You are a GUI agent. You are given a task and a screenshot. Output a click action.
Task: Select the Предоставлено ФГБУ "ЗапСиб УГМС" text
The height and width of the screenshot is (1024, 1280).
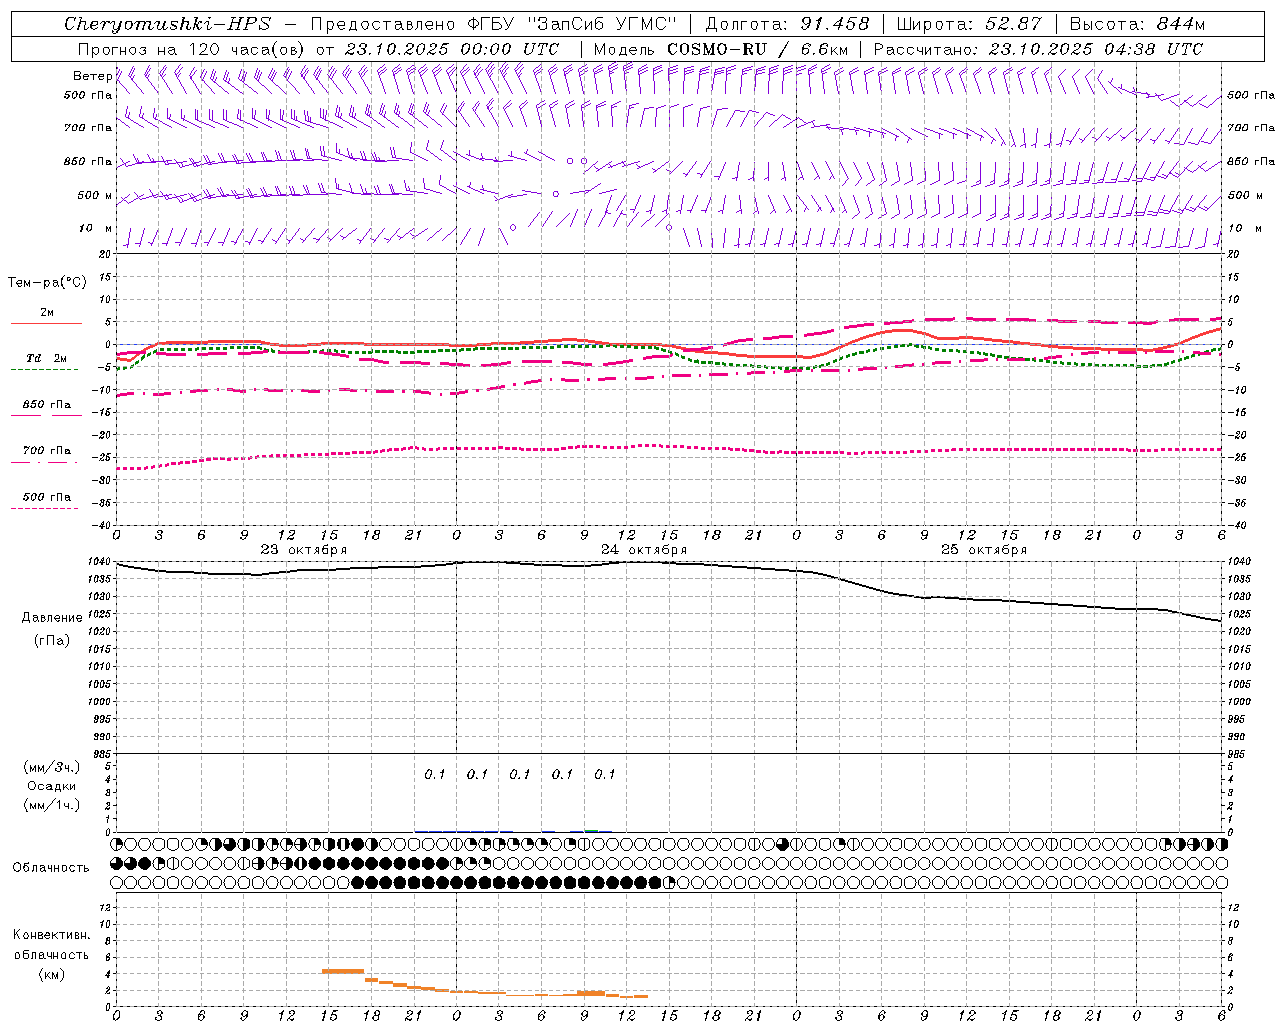coord(494,24)
